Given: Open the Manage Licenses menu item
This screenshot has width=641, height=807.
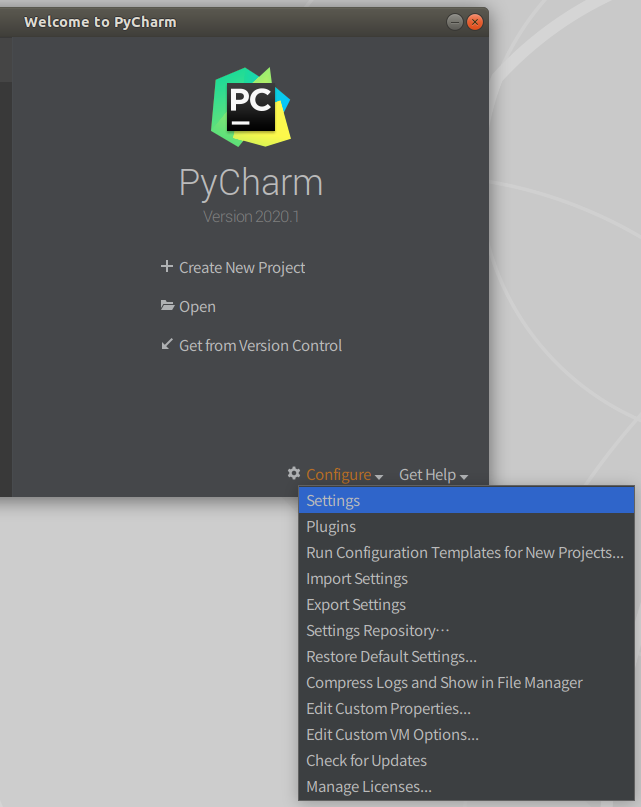Looking at the screenshot, I should coord(466,786).
